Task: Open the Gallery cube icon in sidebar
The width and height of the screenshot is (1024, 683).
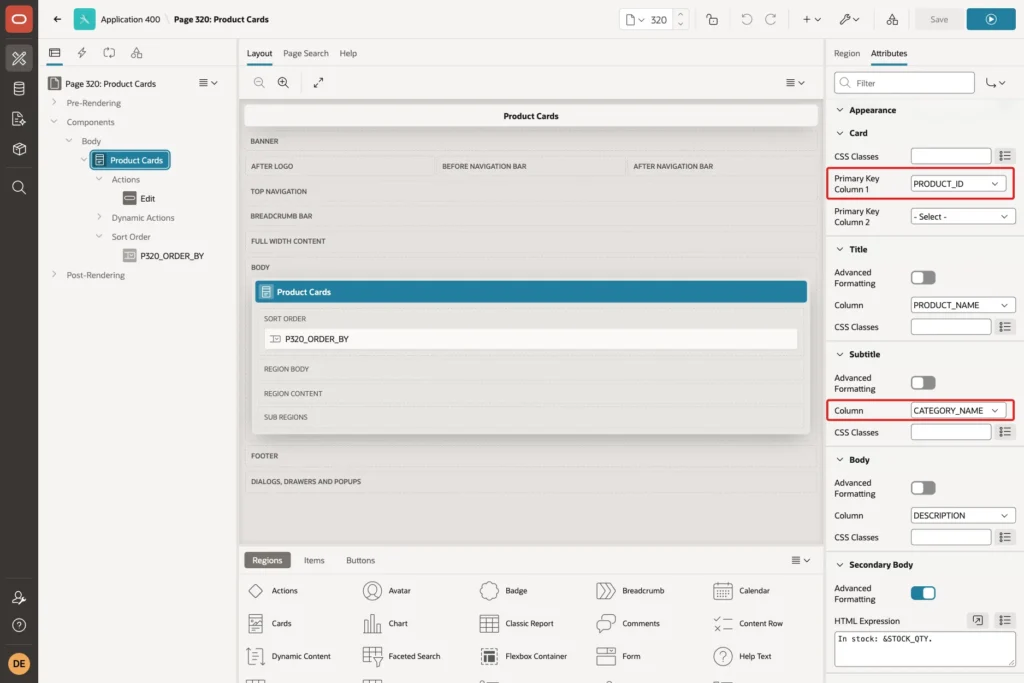Action: click(x=19, y=149)
